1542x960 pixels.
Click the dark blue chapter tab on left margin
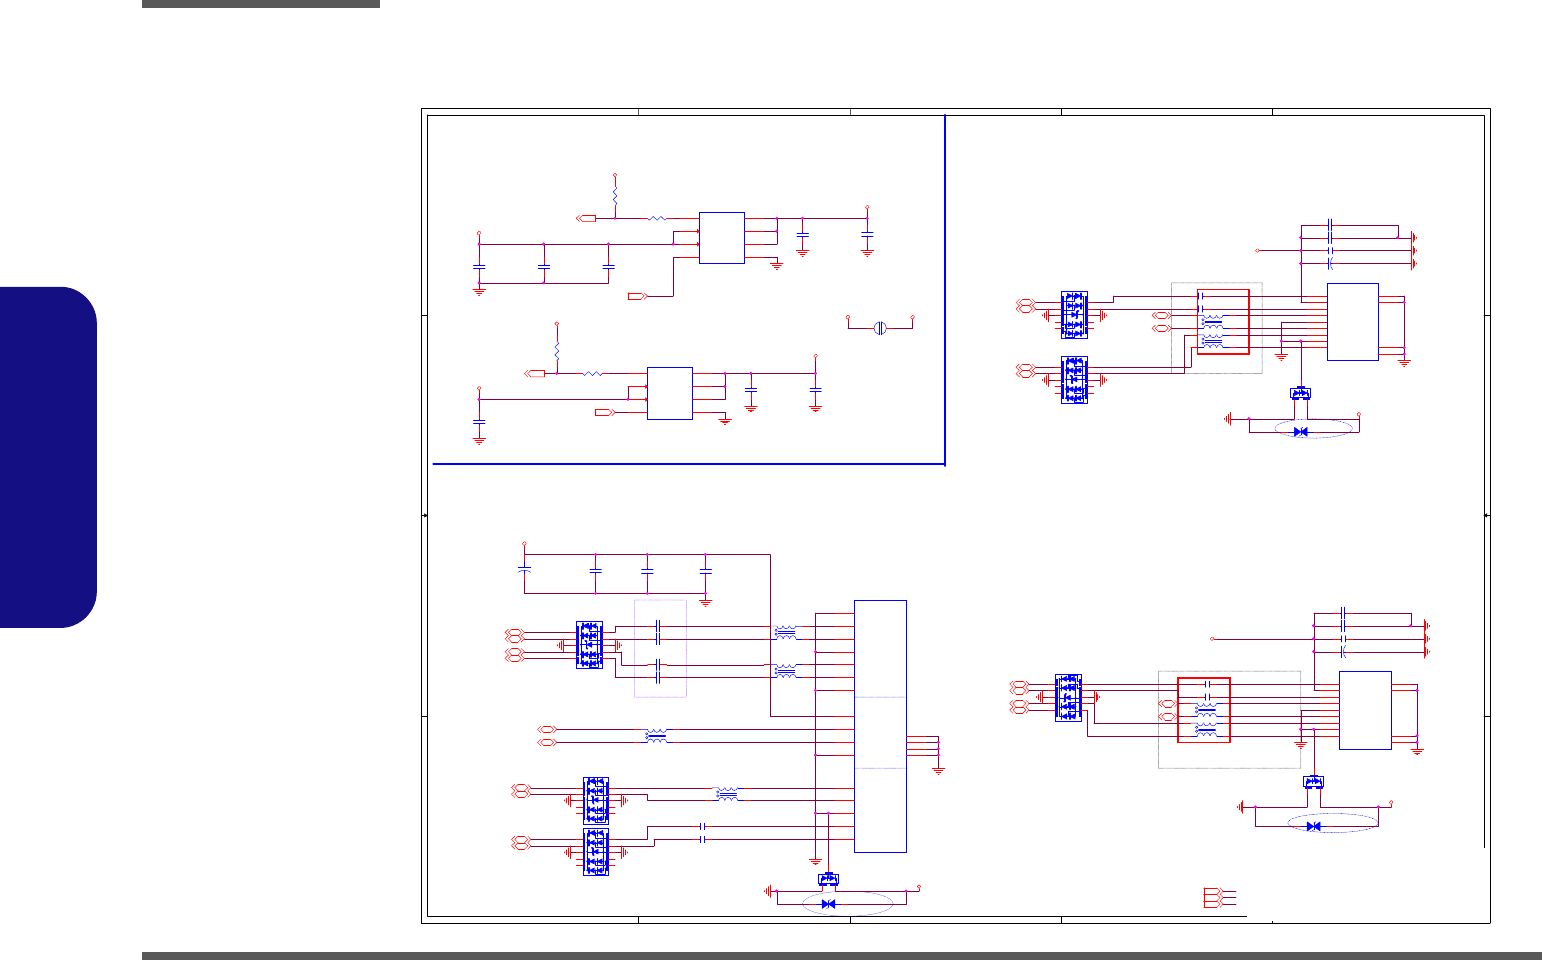tap(48, 457)
